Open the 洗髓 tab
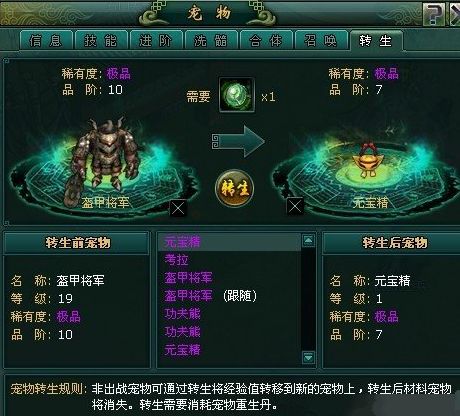The height and width of the screenshot is (416, 460). click(211, 41)
